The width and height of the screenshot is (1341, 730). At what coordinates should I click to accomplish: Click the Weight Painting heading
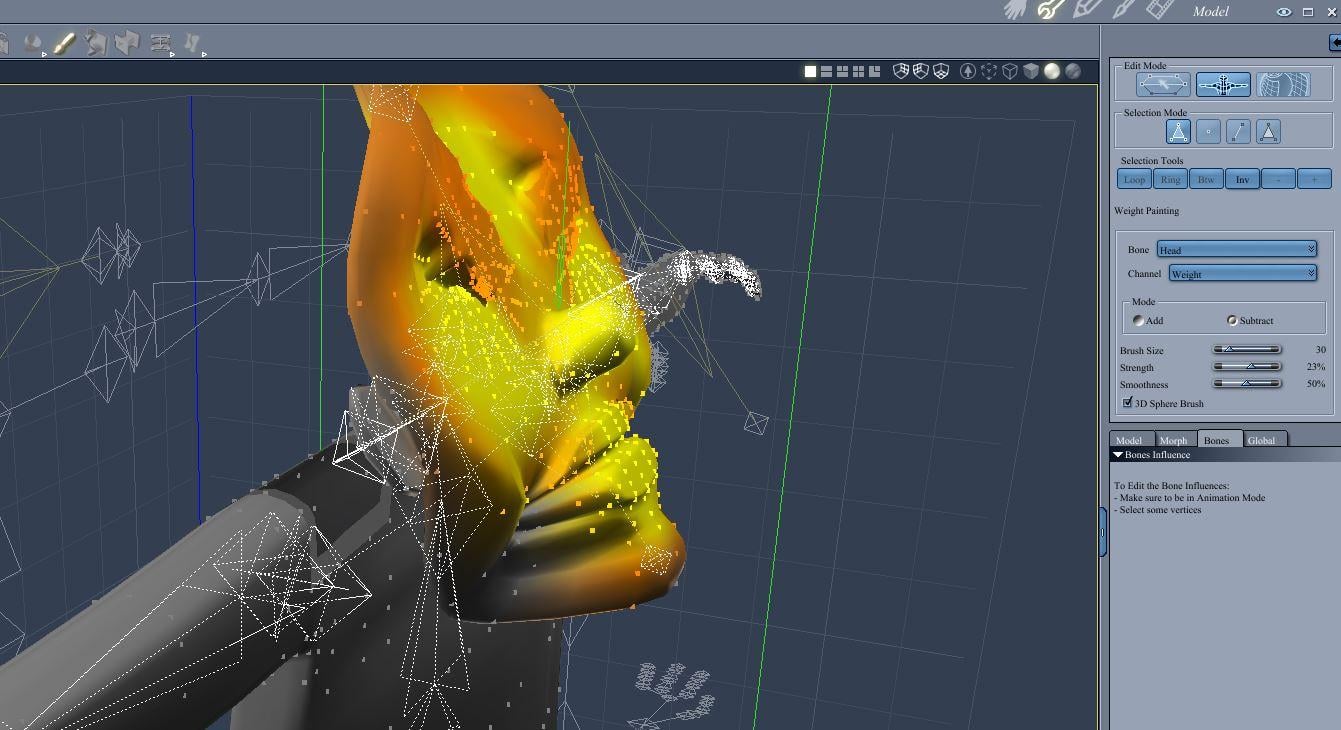tap(1146, 211)
